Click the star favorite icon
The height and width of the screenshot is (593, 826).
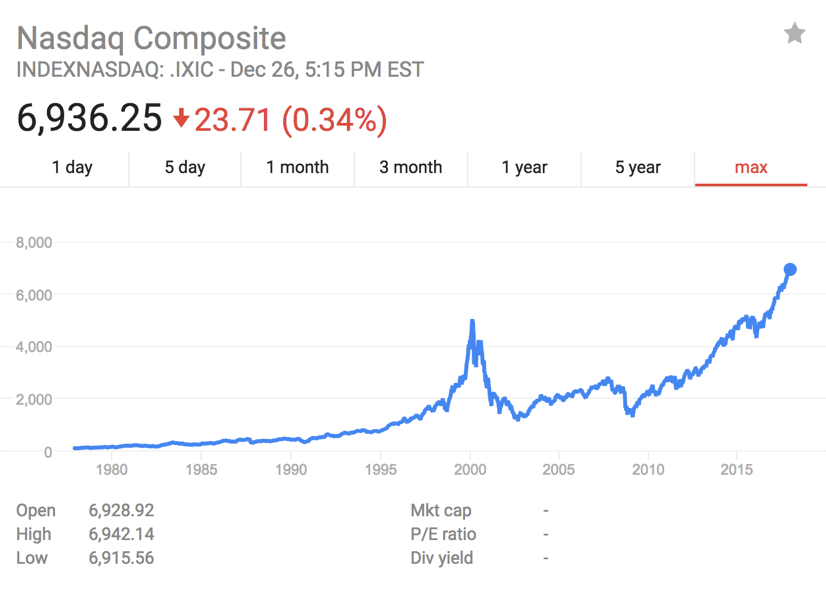click(794, 34)
